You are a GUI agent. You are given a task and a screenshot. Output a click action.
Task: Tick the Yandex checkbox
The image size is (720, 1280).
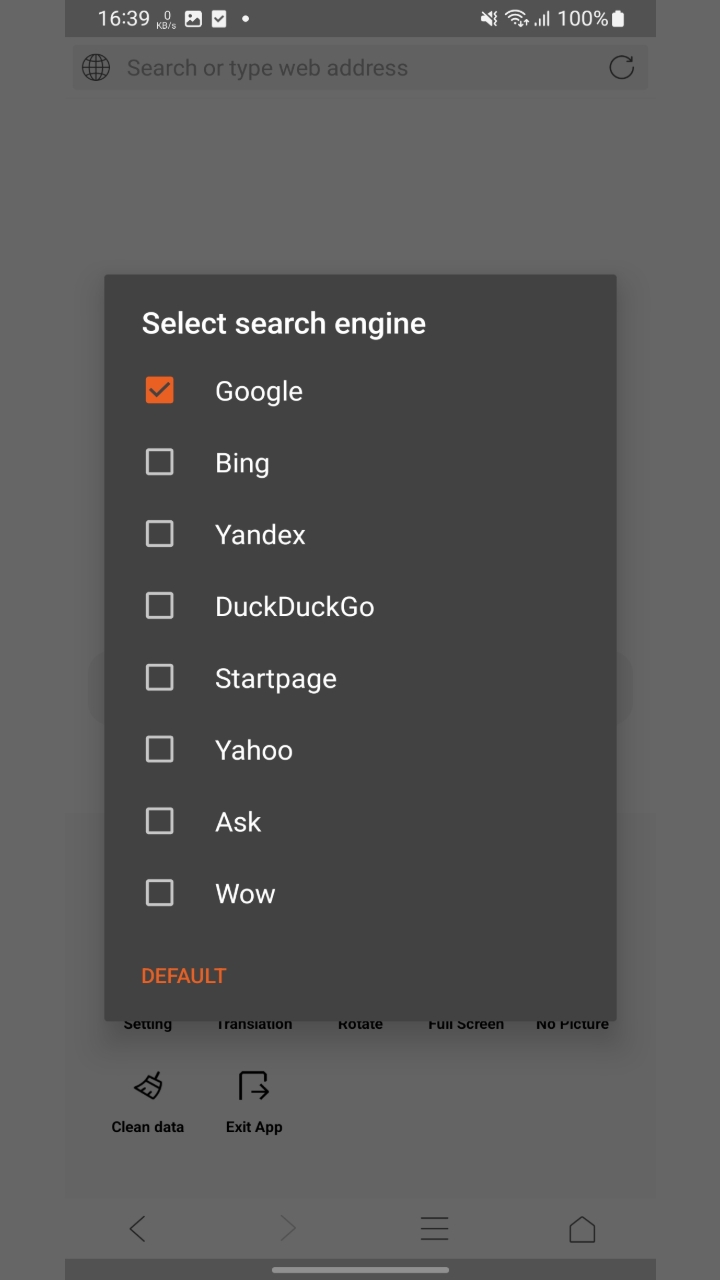(160, 534)
